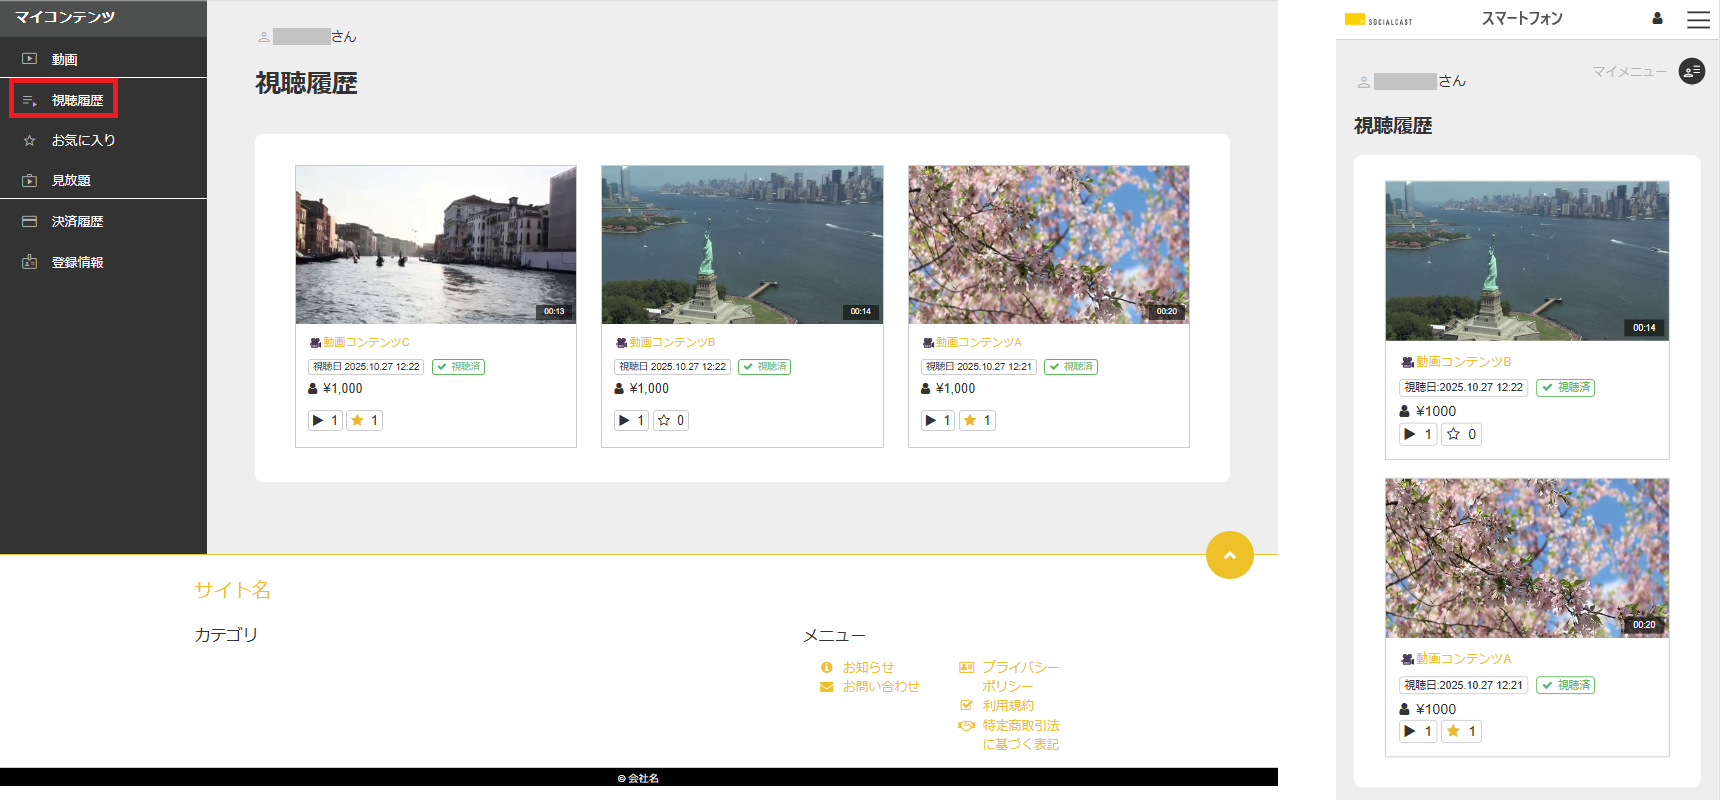Click the 動画コンテンツC title link
The width and height of the screenshot is (1721, 802).
tap(366, 342)
